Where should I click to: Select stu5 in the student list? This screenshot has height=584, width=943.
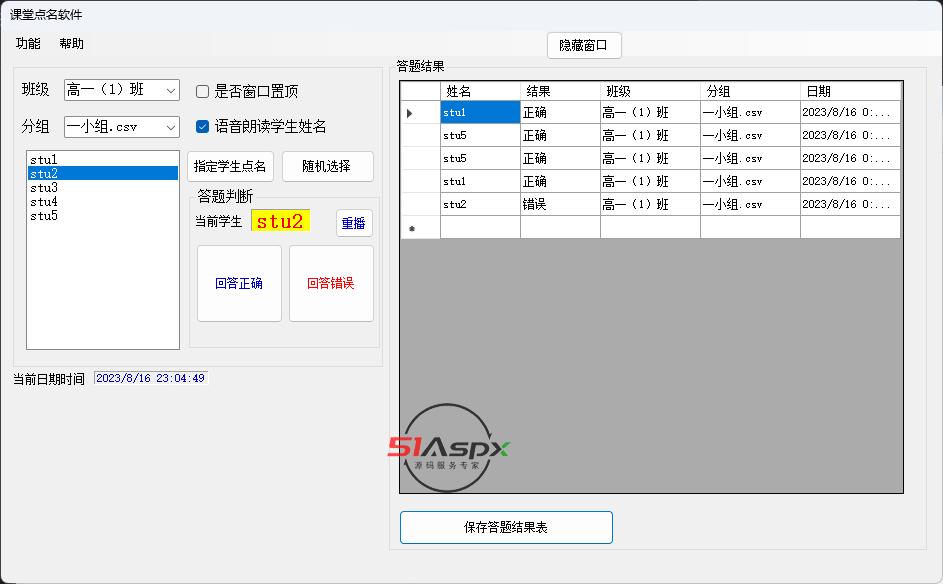[x=103, y=215]
